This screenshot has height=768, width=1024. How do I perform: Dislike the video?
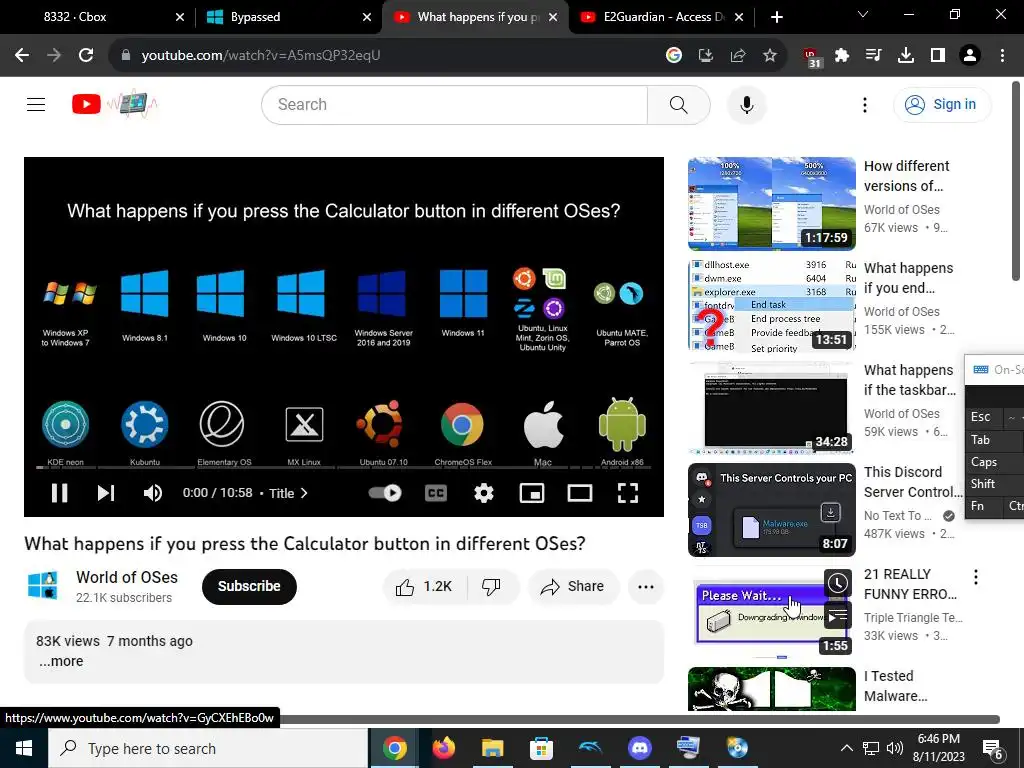492,586
